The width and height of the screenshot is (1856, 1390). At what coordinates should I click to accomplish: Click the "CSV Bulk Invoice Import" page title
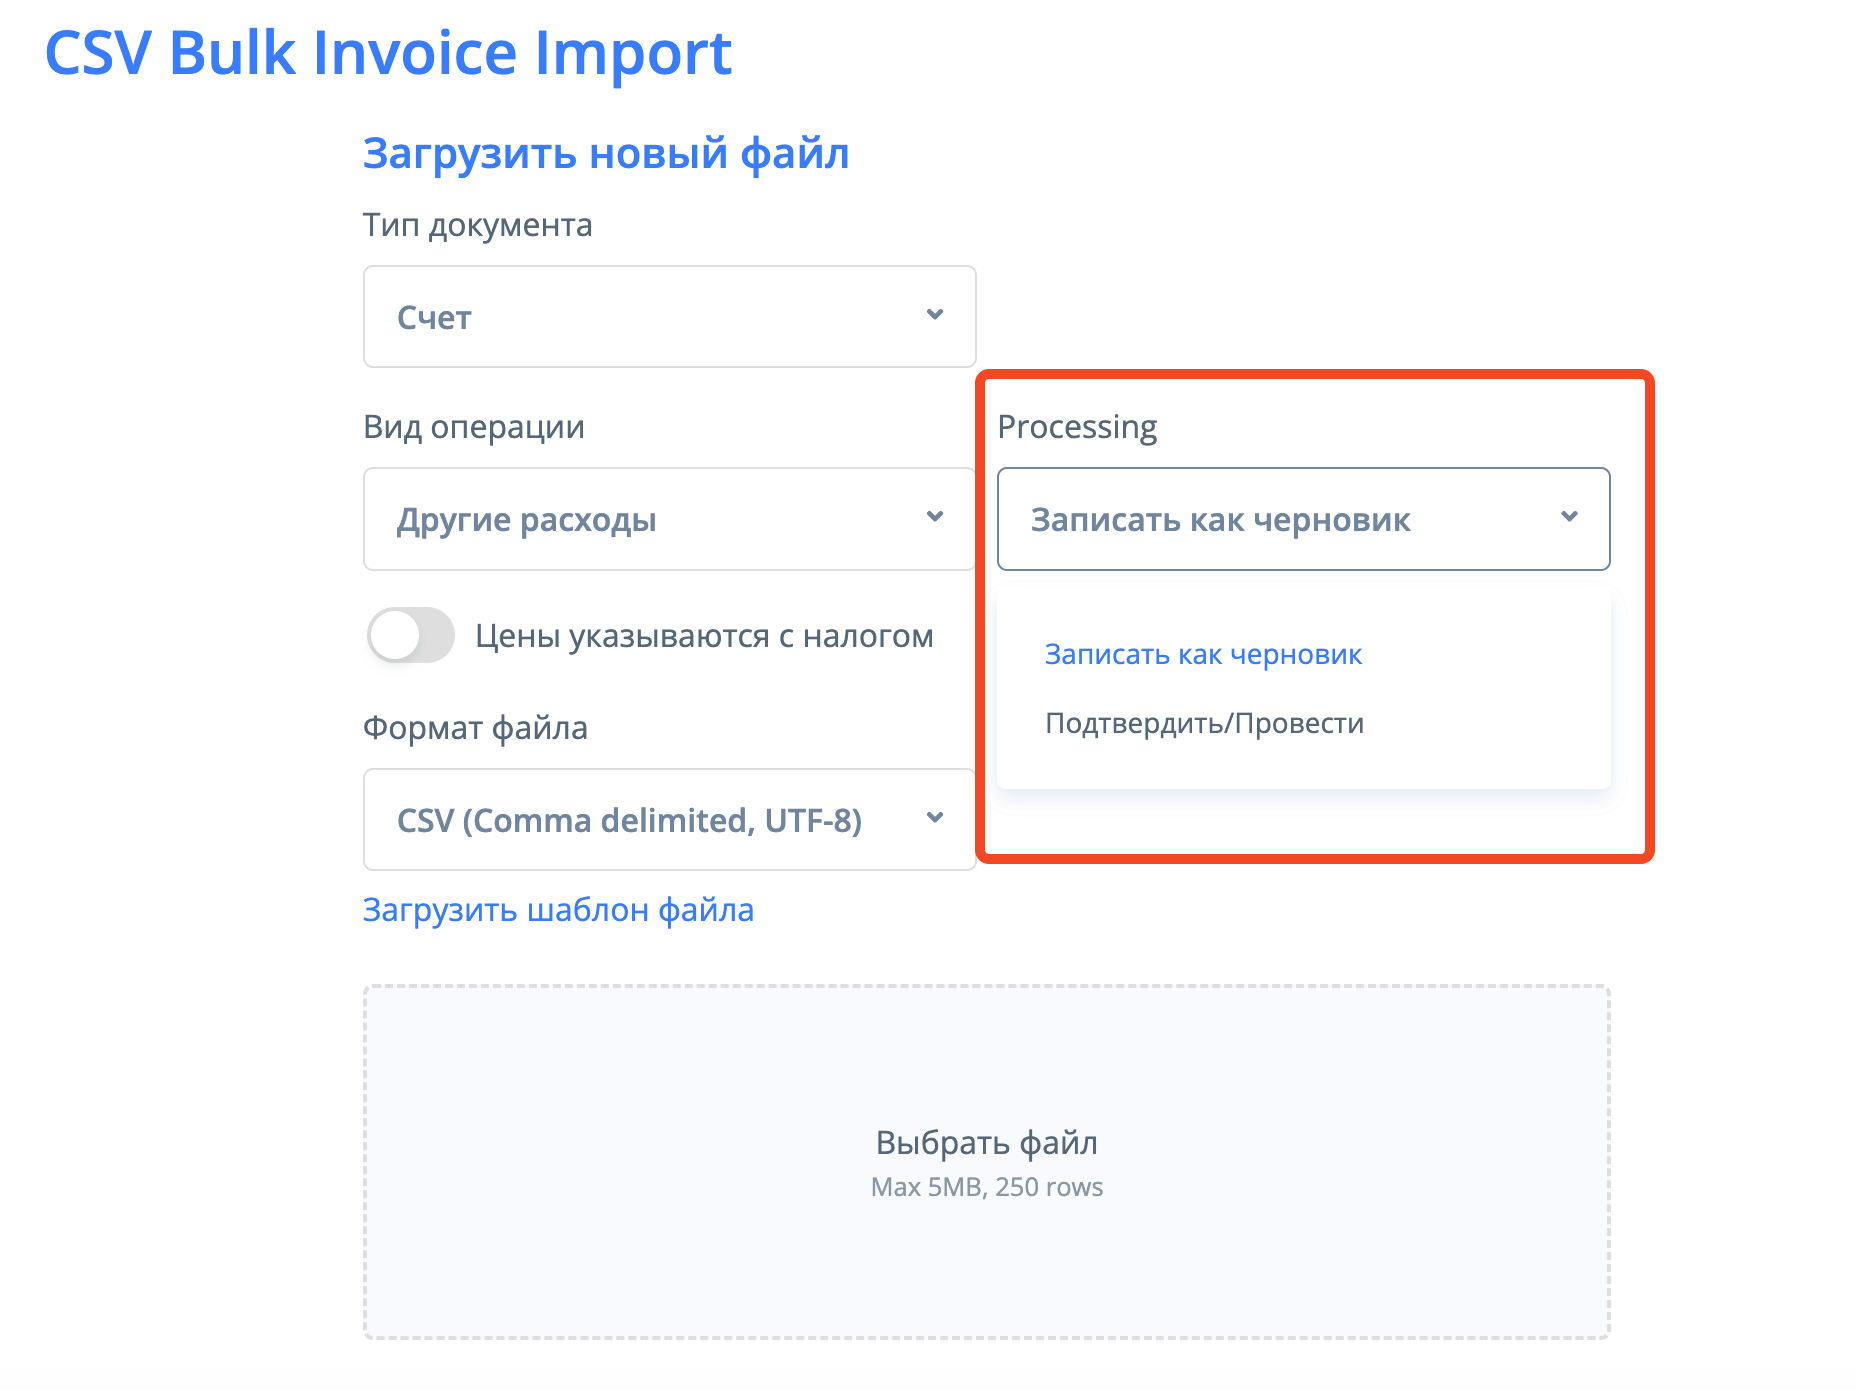pyautogui.click(x=388, y=52)
